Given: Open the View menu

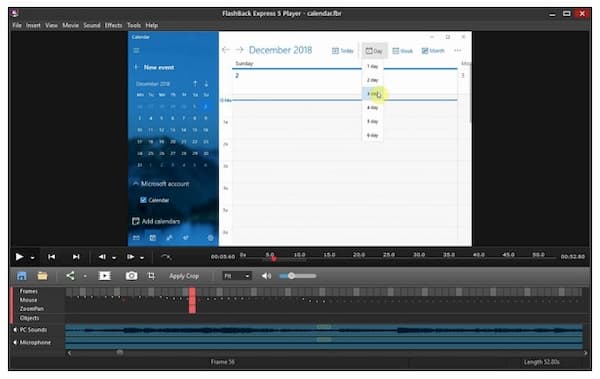Looking at the screenshot, I should tap(51, 25).
